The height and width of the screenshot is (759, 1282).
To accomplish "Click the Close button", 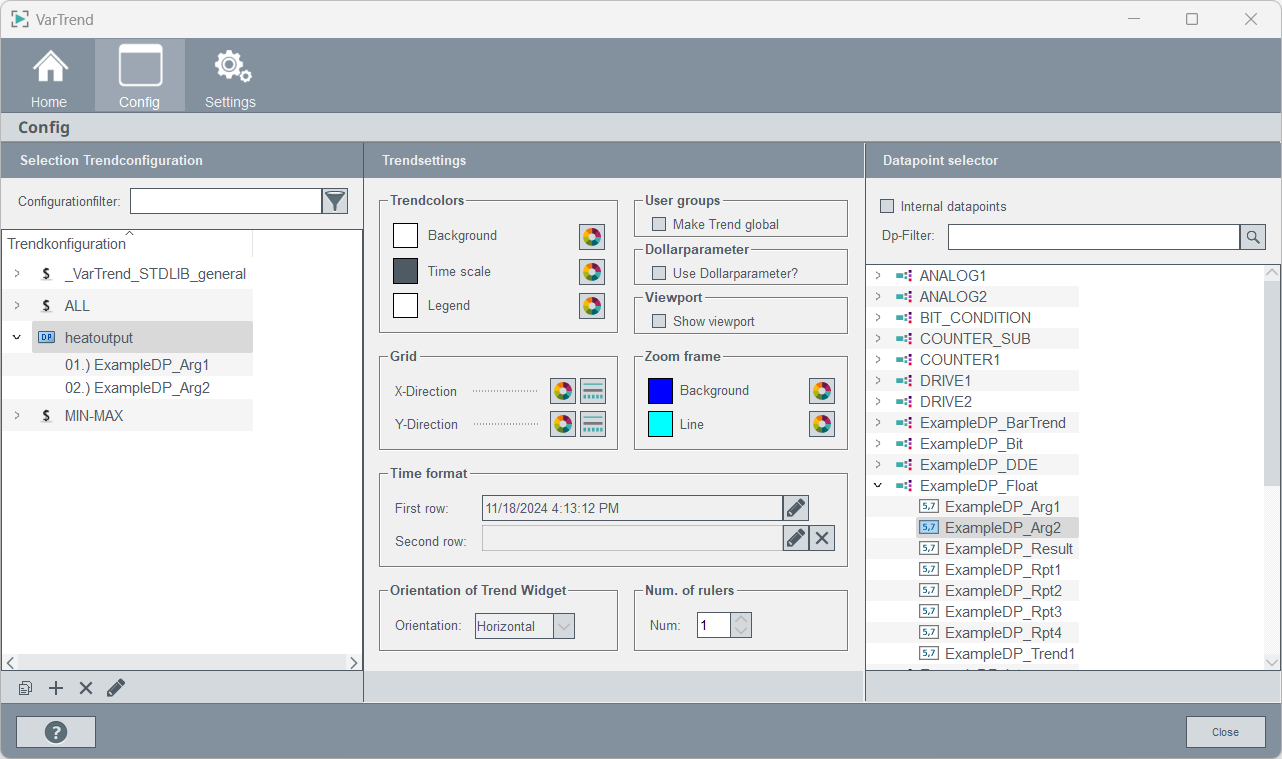I will coord(1225,732).
